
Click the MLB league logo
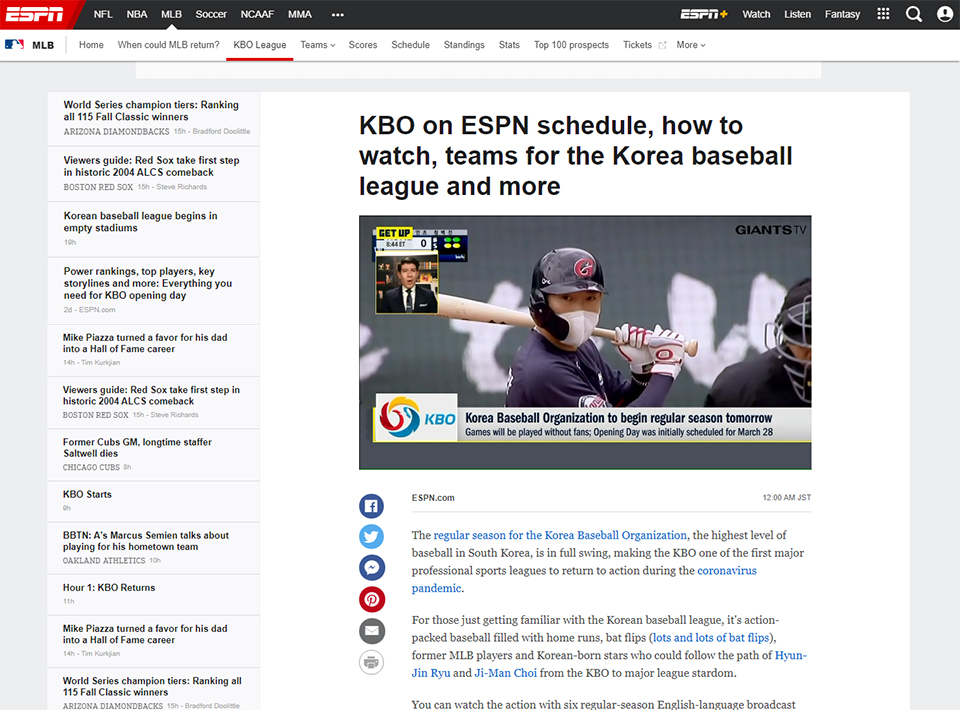[14, 44]
